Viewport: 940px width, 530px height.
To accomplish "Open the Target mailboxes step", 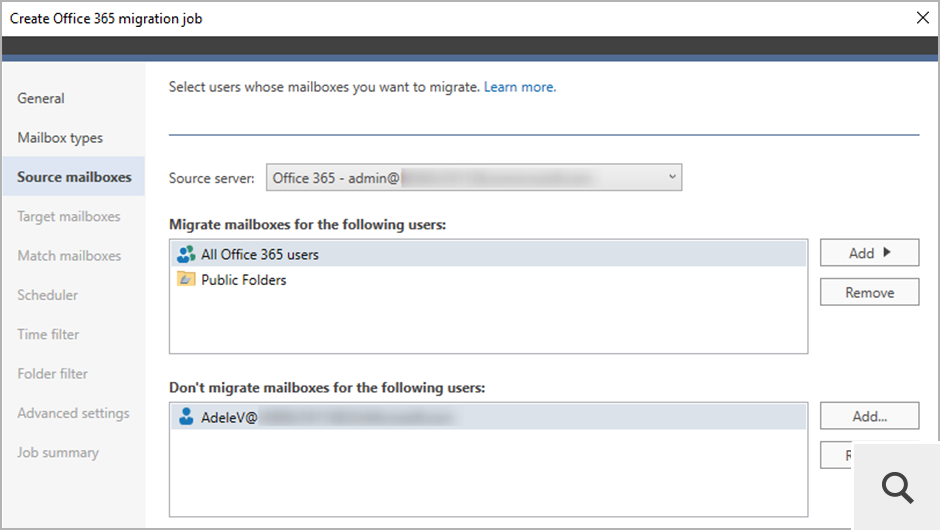I will point(69,216).
